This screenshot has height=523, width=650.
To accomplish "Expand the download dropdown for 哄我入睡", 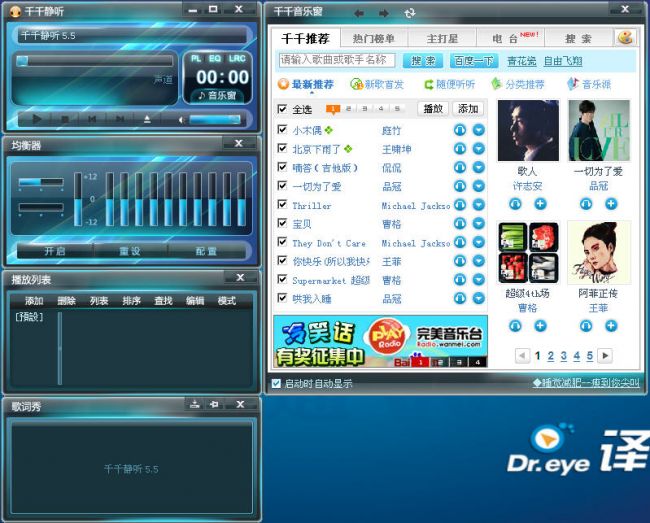I will pos(478,299).
